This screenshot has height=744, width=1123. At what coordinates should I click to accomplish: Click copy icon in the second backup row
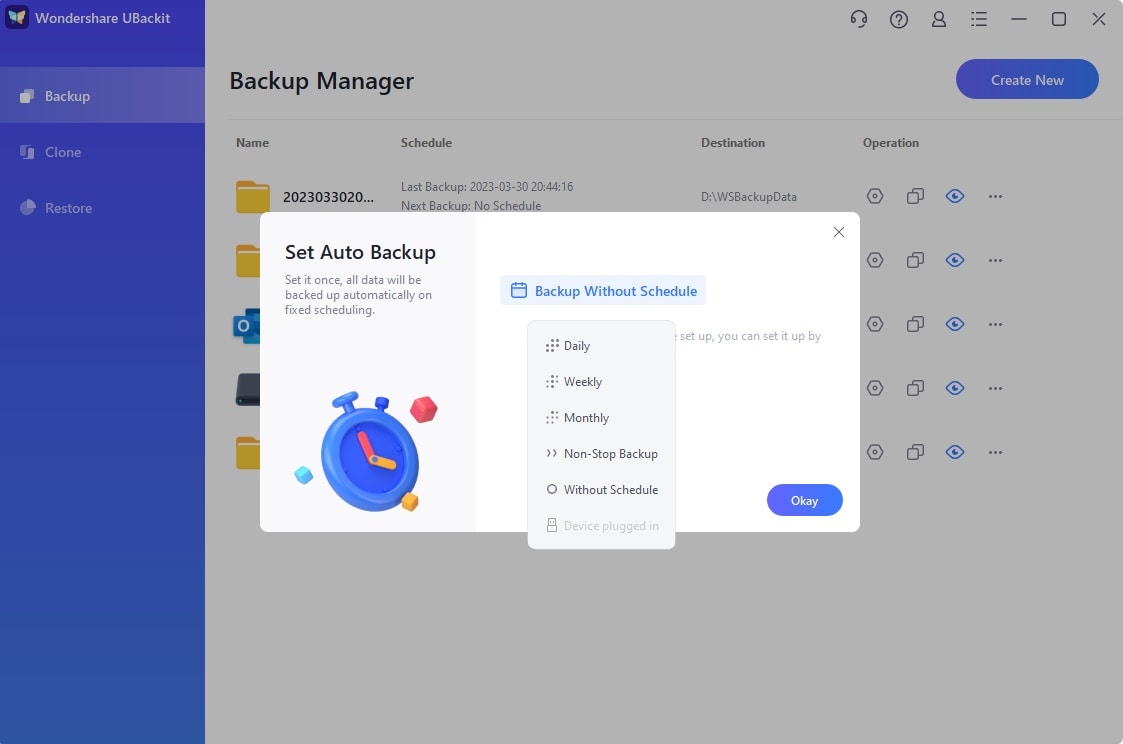[915, 260]
